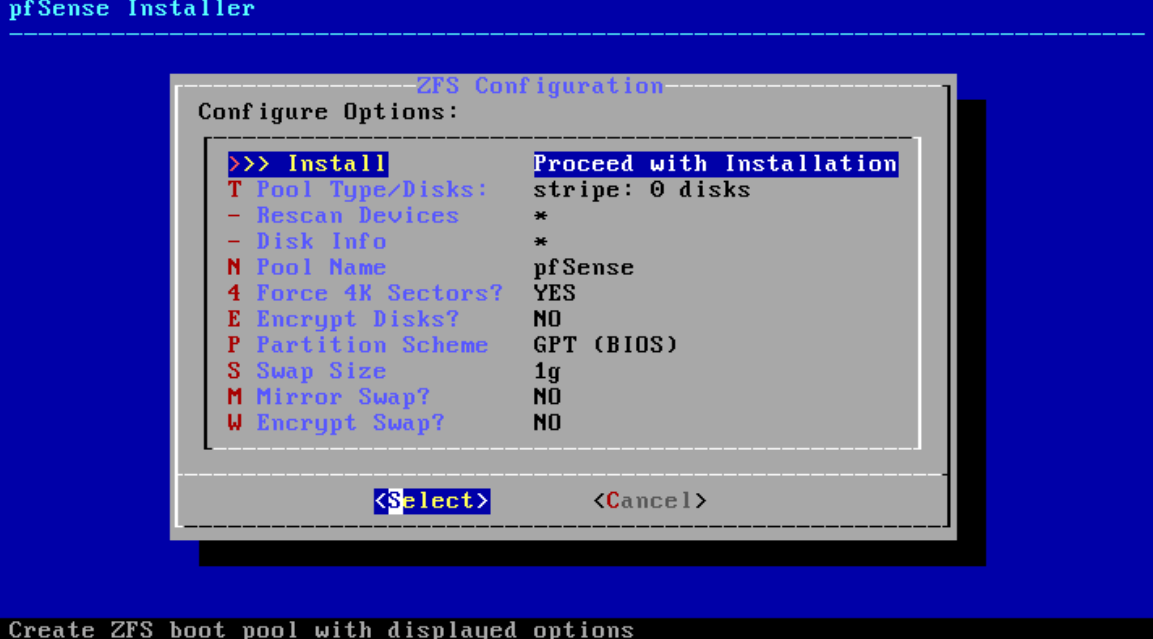
Task: Toggle the Encrypt Swap option
Action: pos(349,423)
